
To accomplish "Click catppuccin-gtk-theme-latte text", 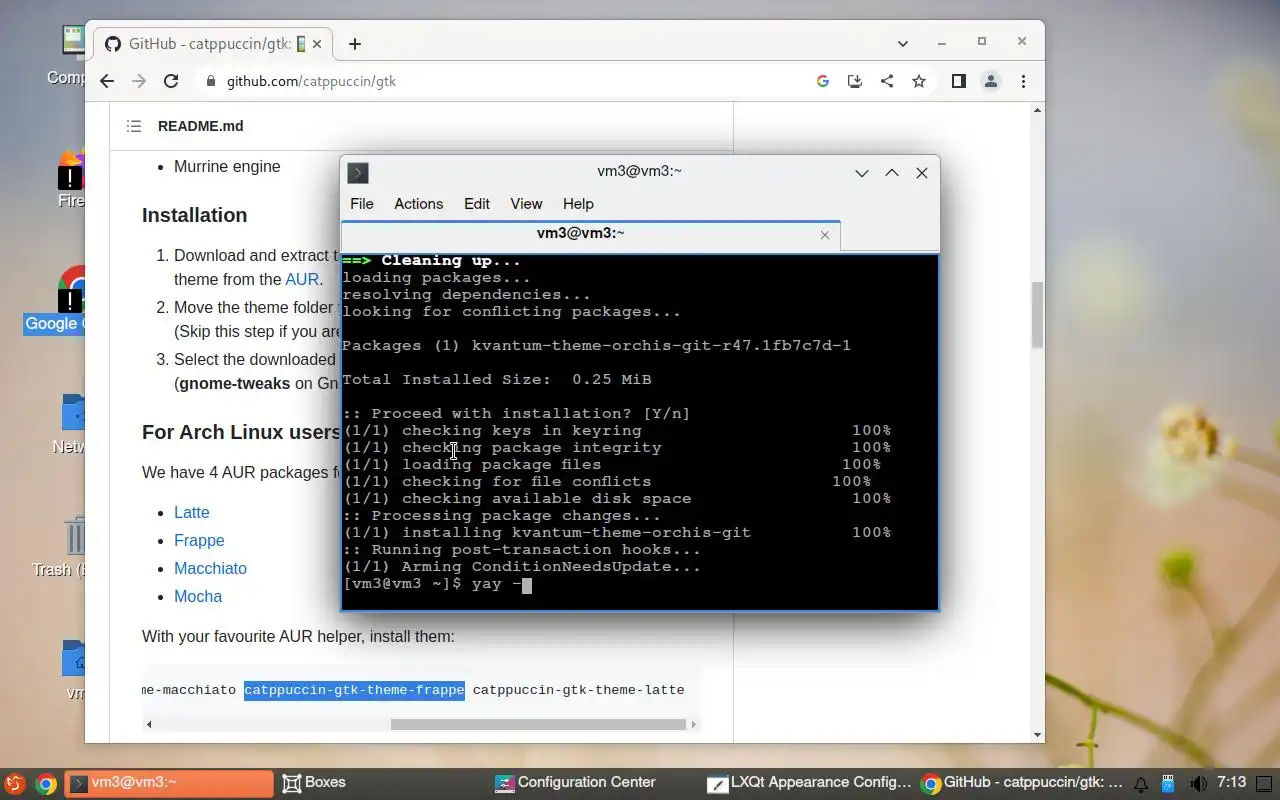I will pyautogui.click(x=578, y=690).
